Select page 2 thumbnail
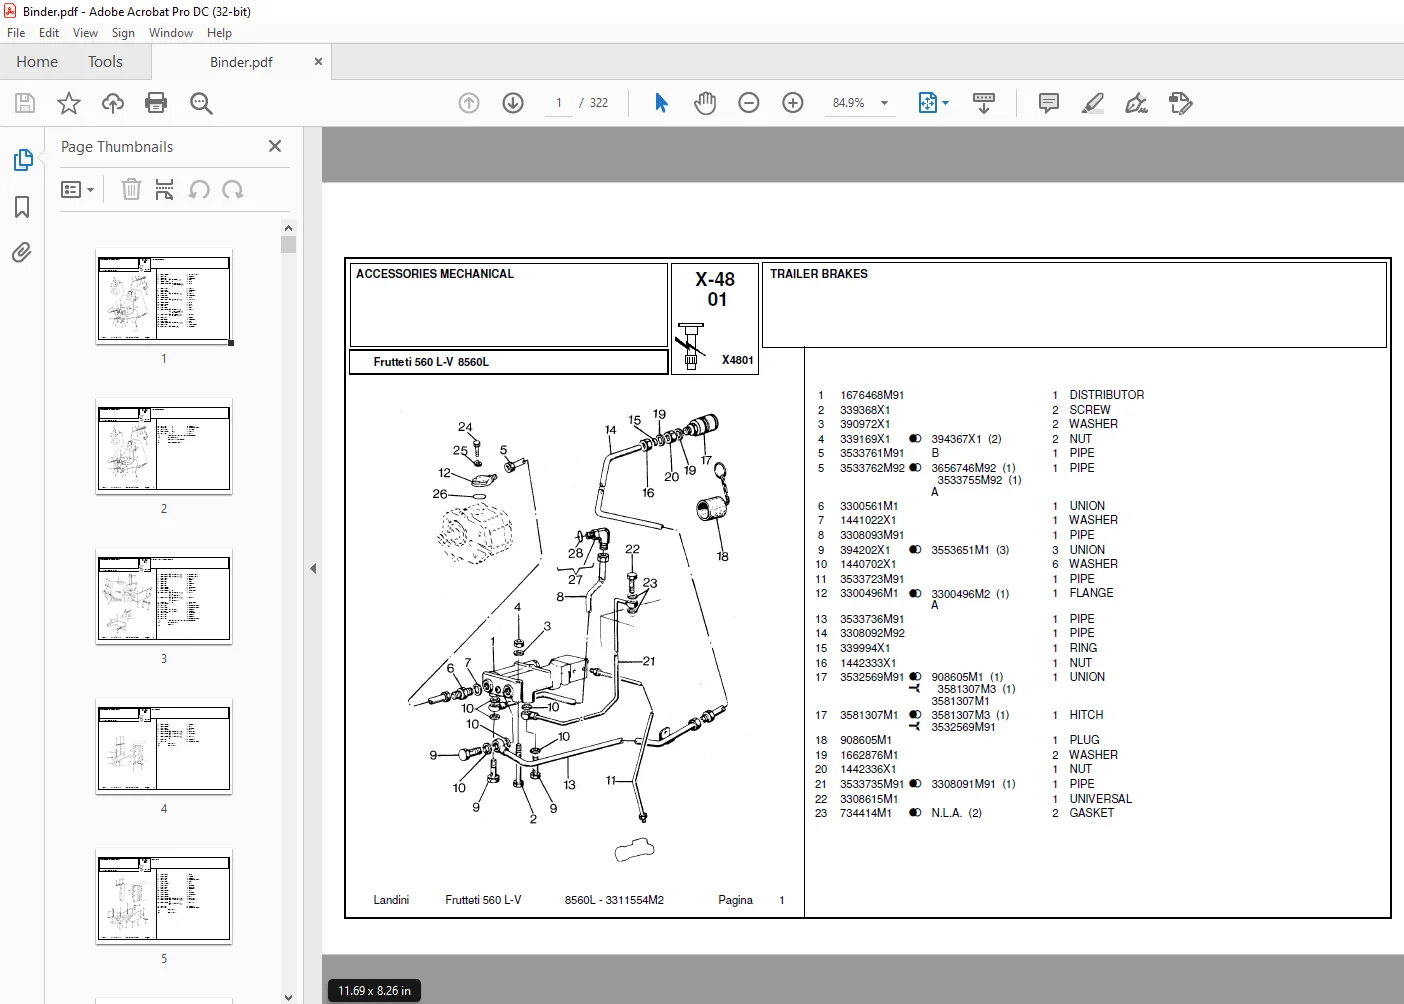 [164, 446]
